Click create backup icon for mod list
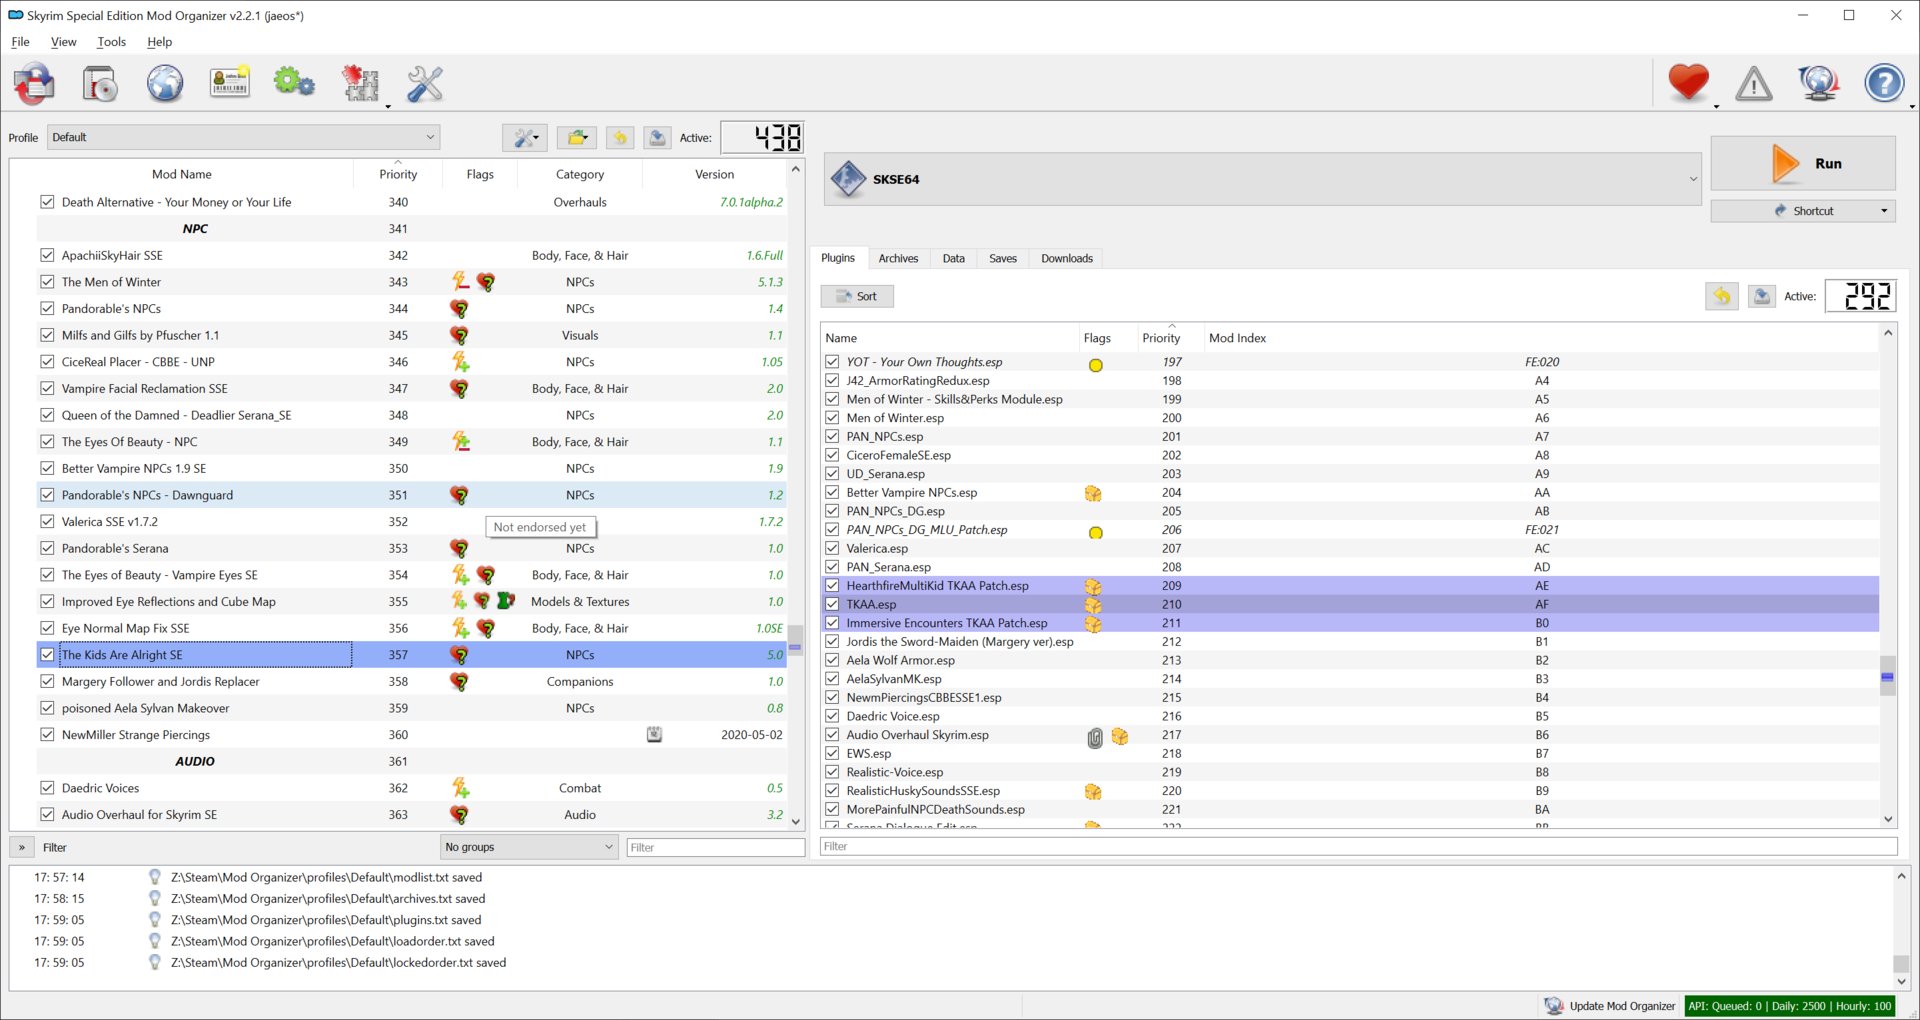Screen dimensions: 1920x1020 657,138
